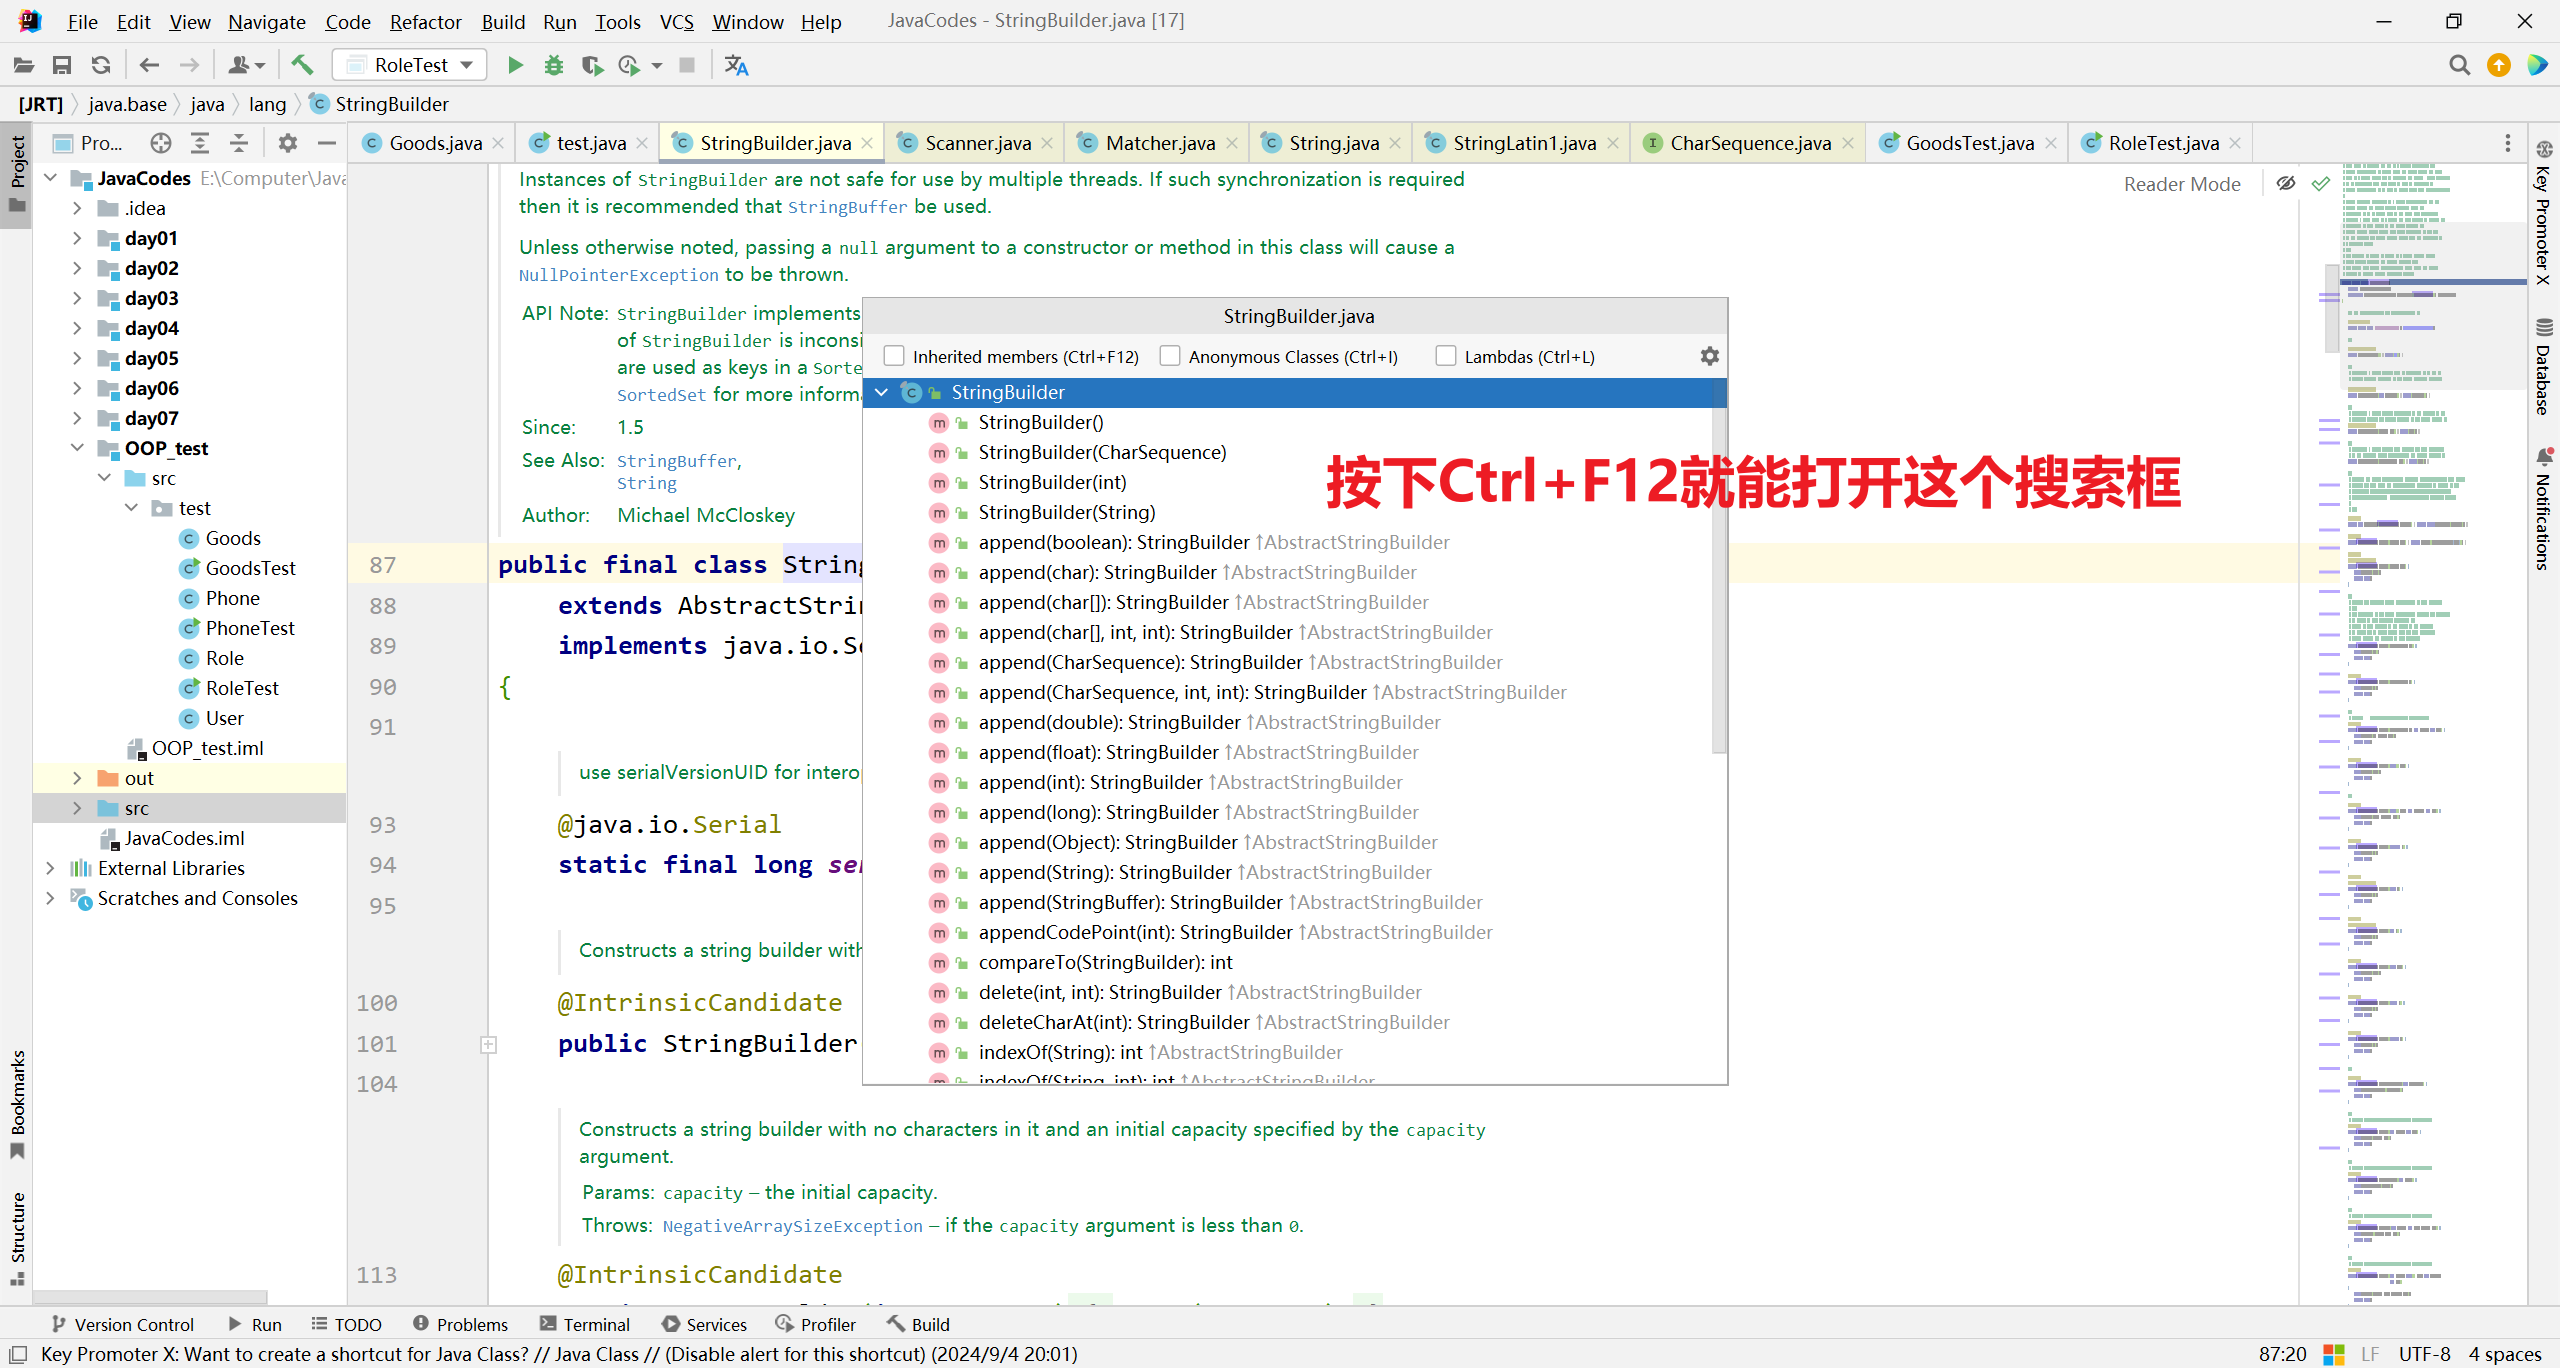Click the Search Everywhere magnifier icon
2560x1368 pixels.
click(x=2459, y=65)
